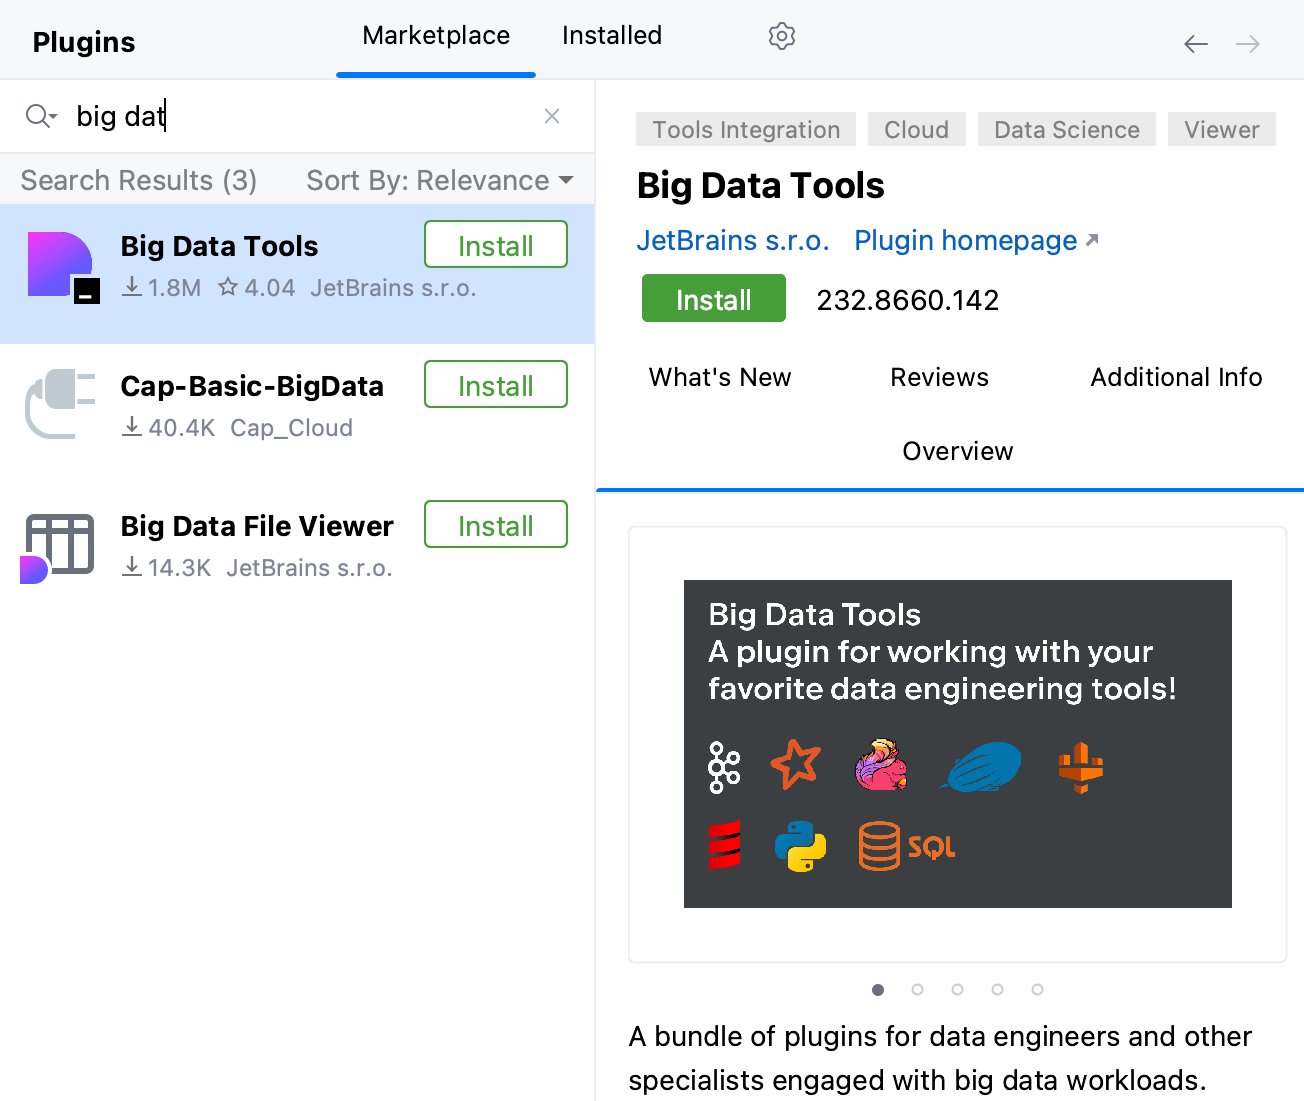
Task: Install the Big Data Tools plugin
Action: pyautogui.click(x=713, y=298)
